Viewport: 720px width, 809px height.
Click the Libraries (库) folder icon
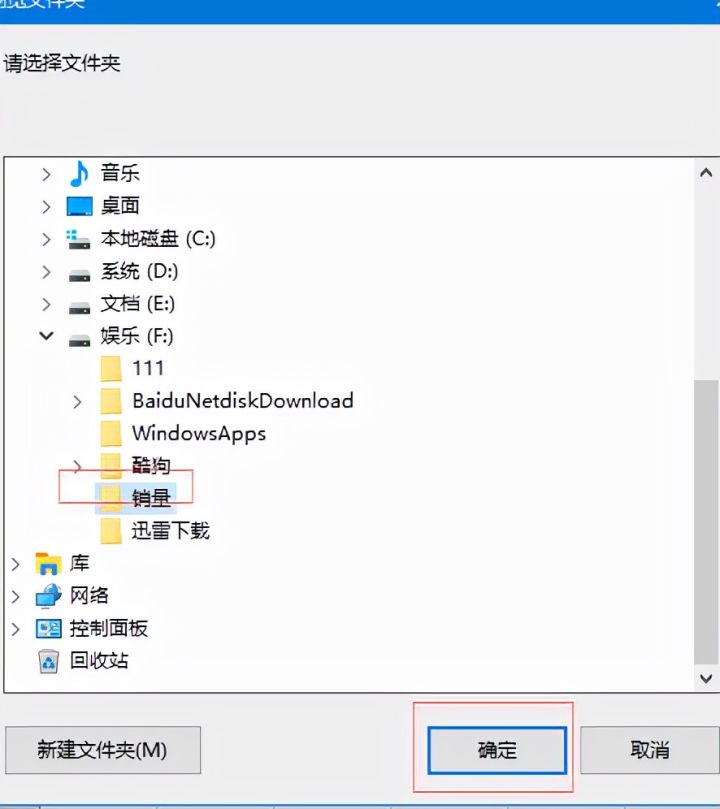tap(48, 563)
